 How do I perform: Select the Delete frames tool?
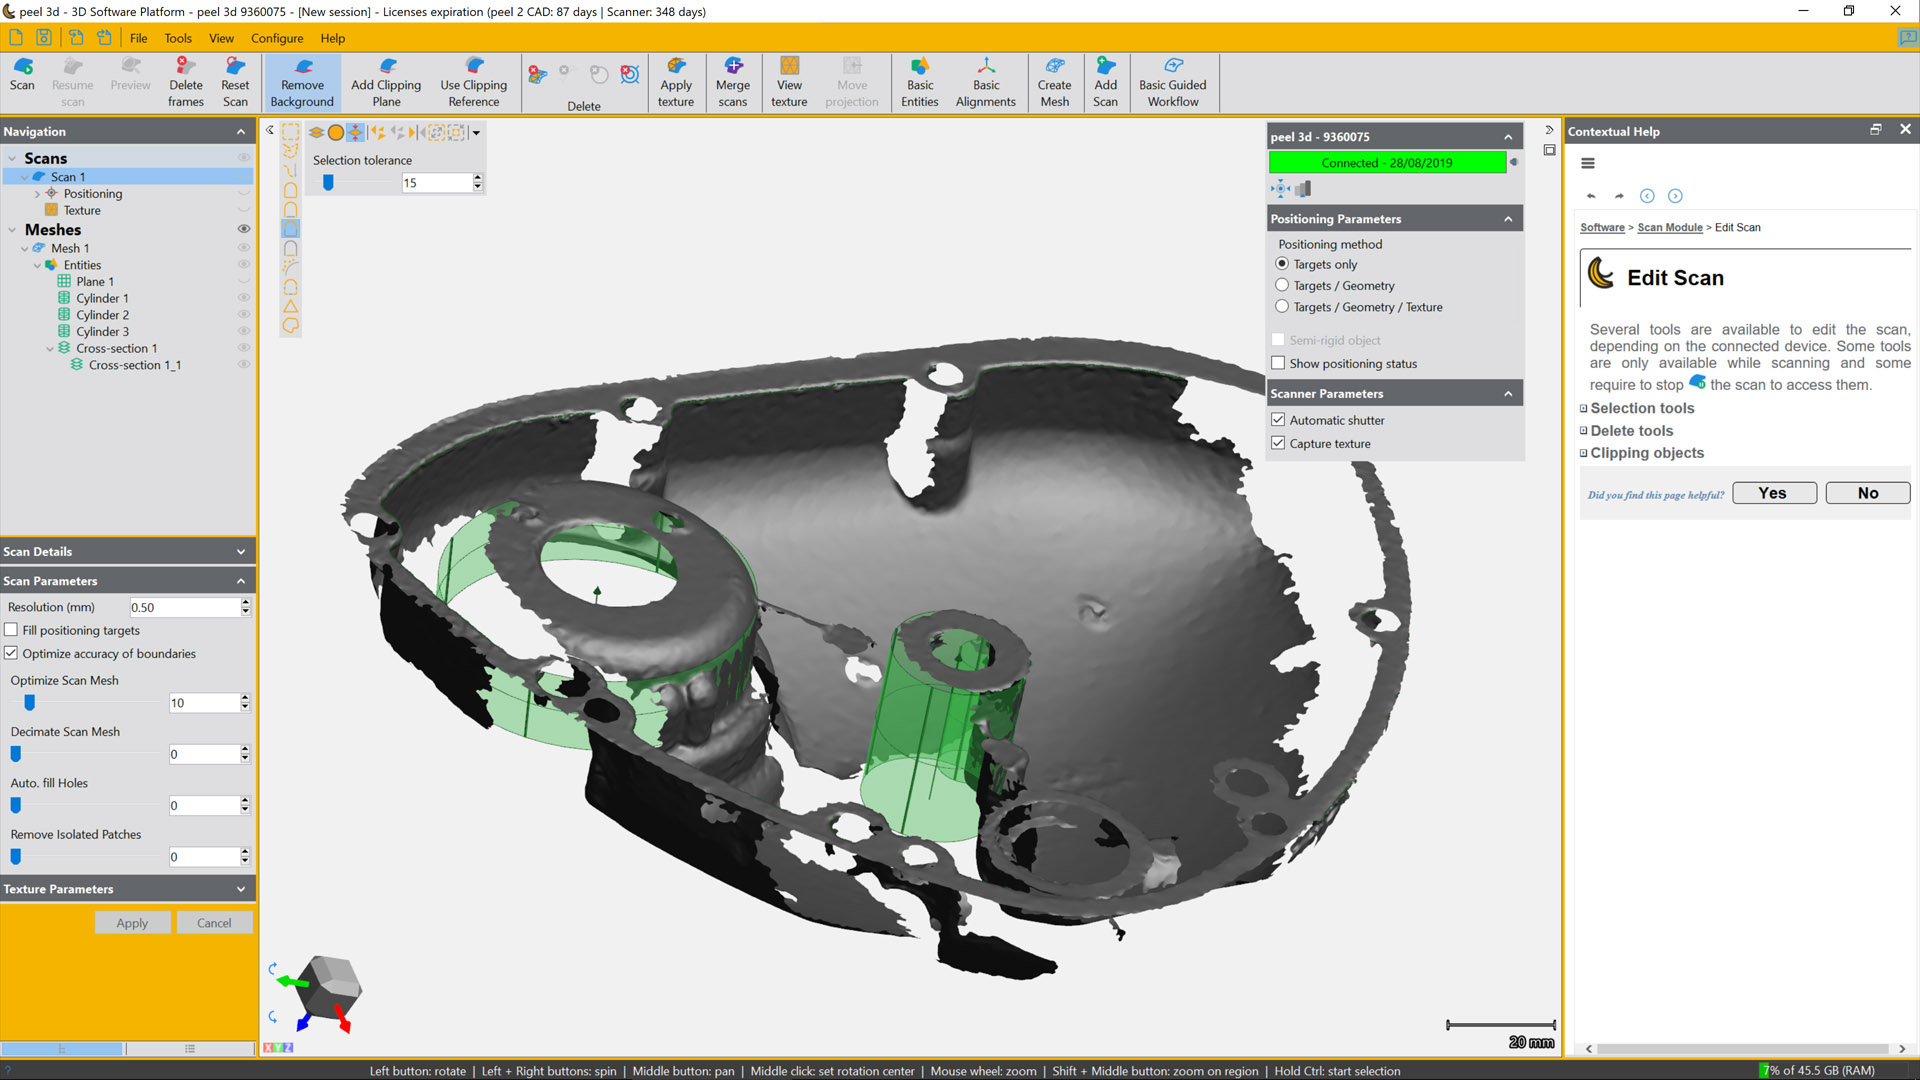click(185, 83)
